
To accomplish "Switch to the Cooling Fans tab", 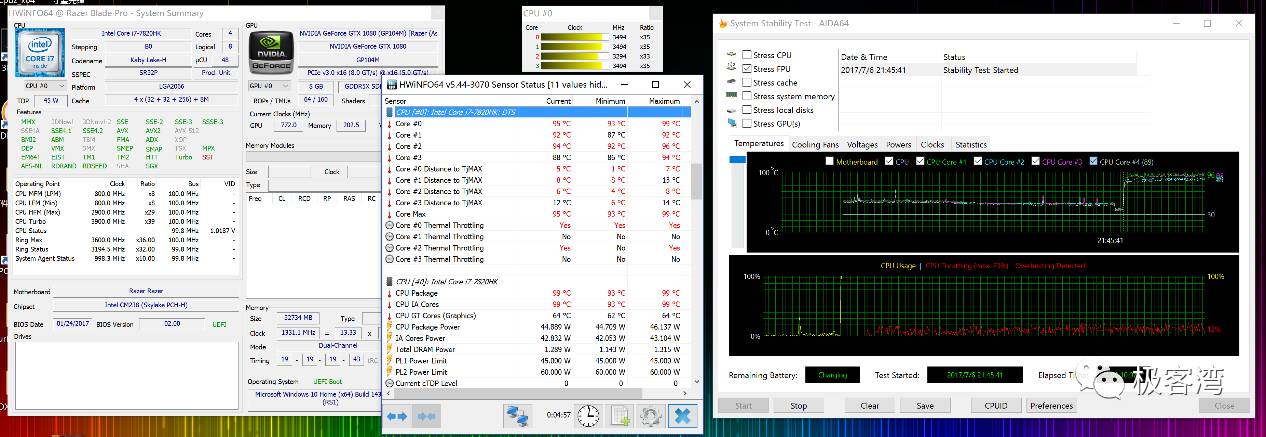I will click(815, 145).
